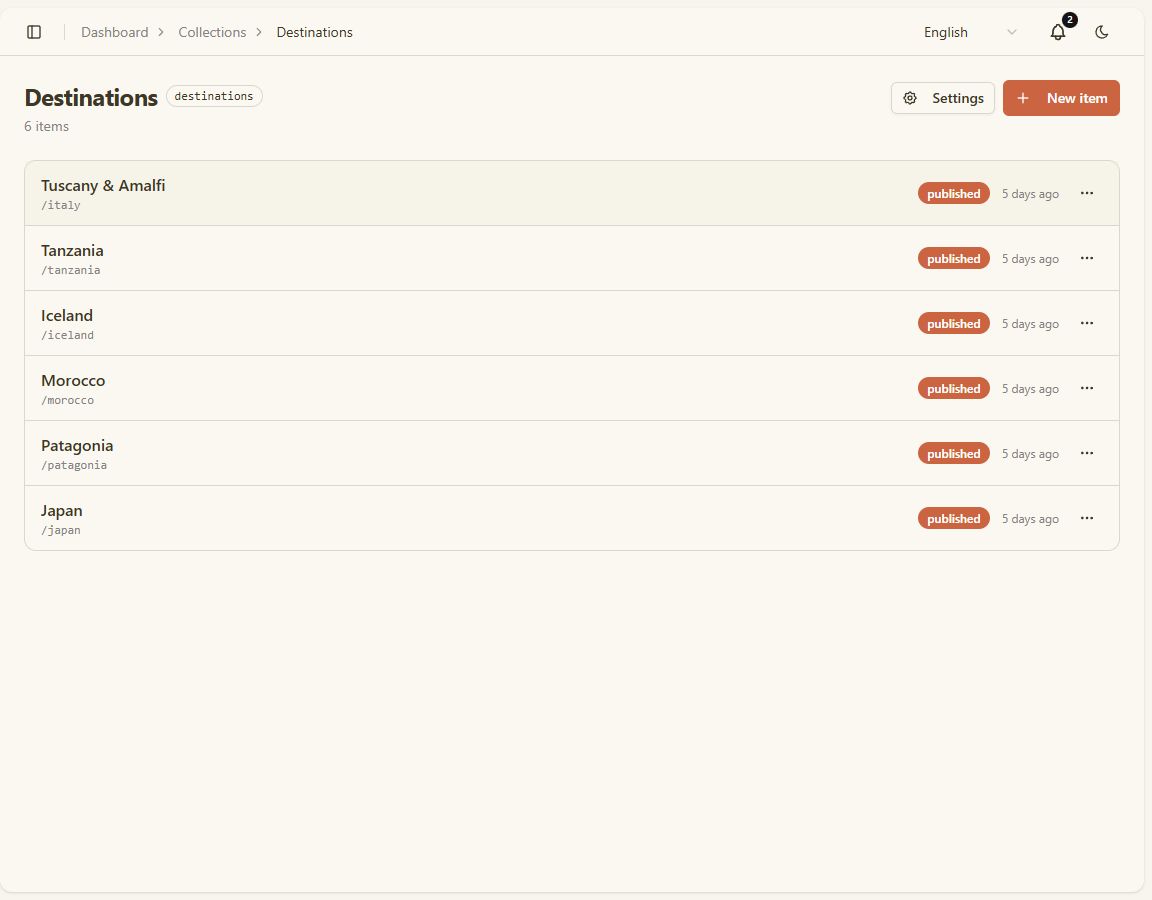The image size is (1152, 900).
Task: Open more options for Tanzania
Action: pos(1087,258)
